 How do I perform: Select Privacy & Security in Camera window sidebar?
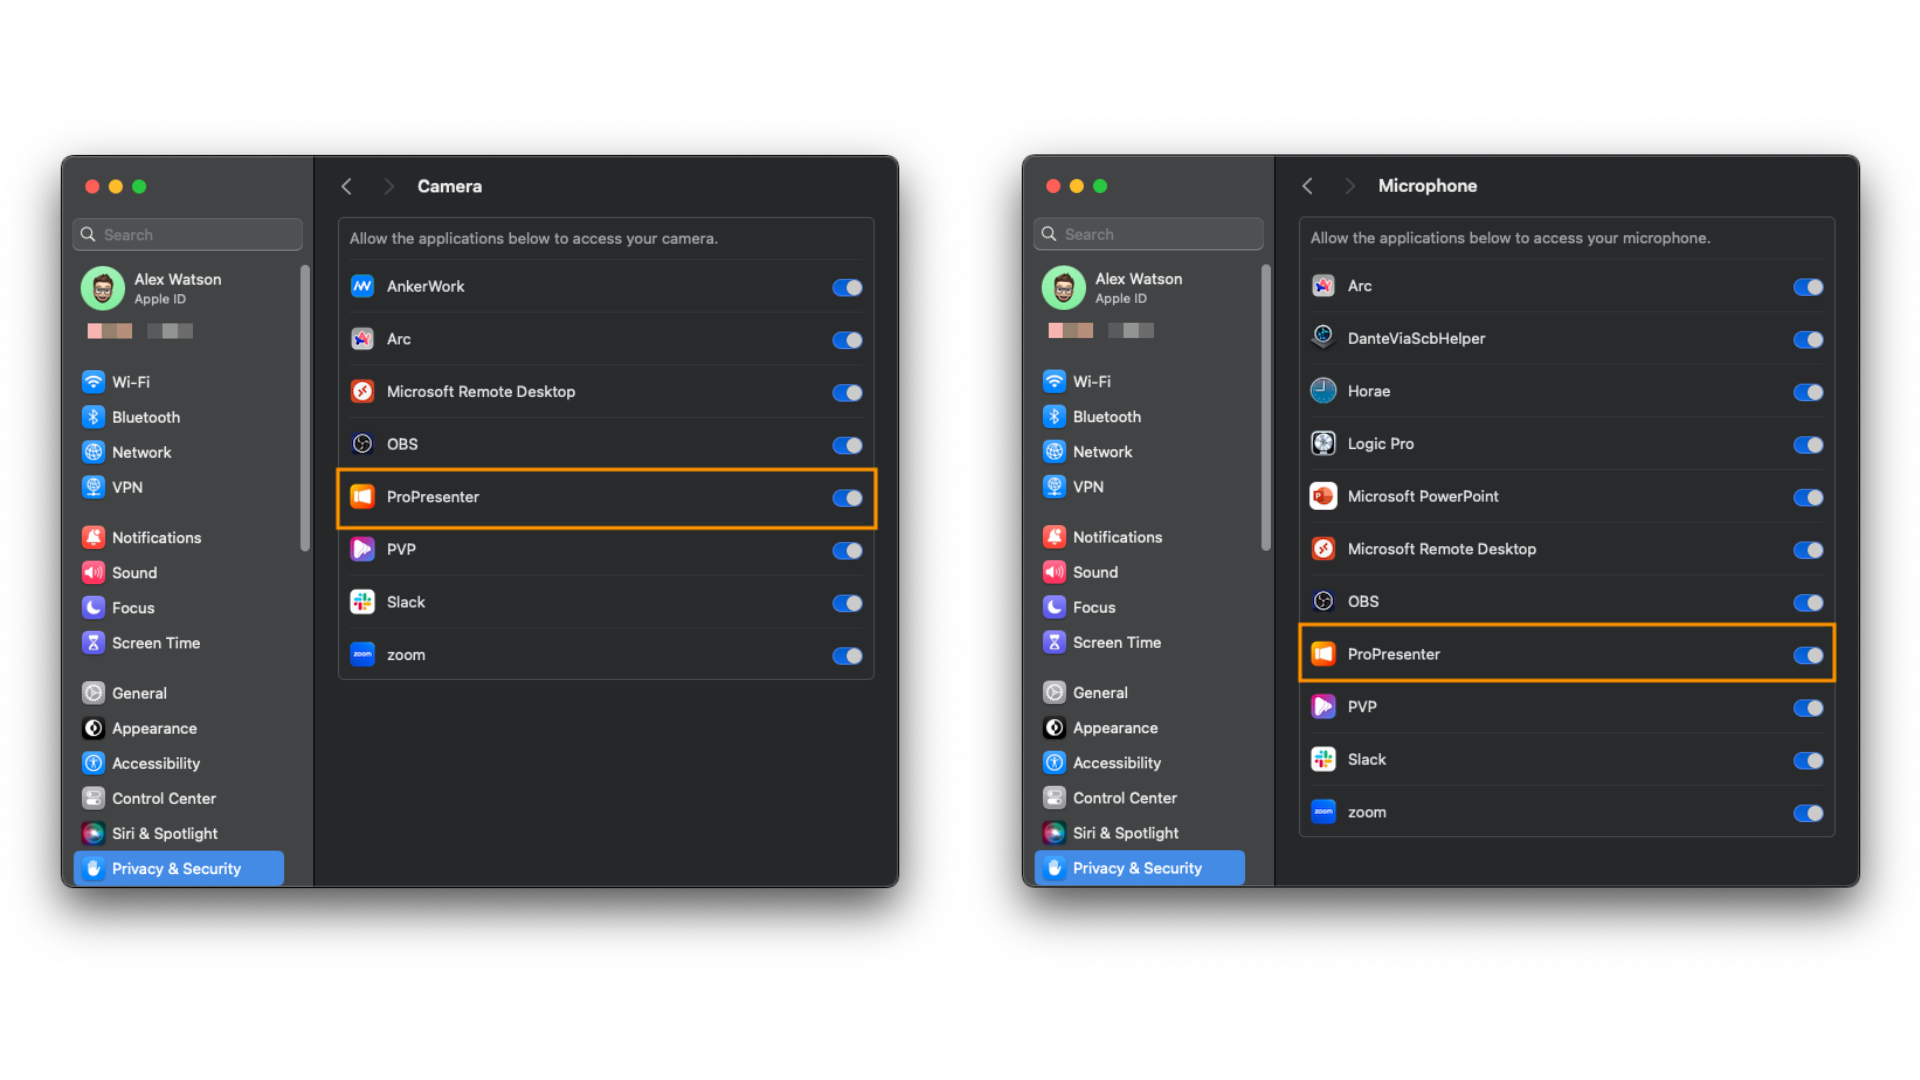pos(178,869)
